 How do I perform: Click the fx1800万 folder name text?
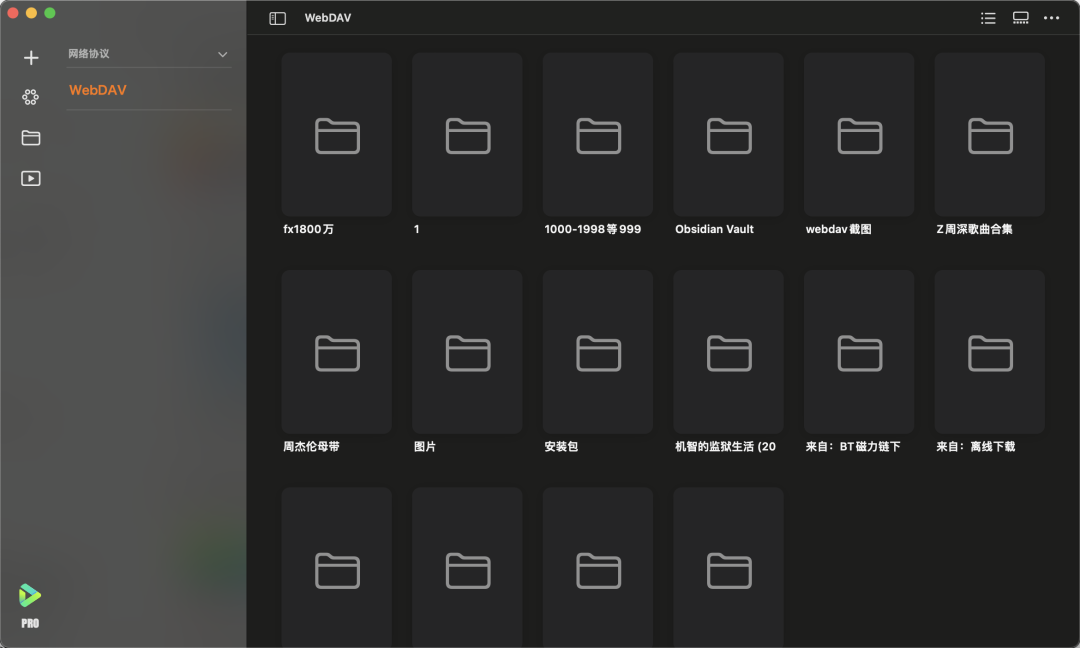click(309, 229)
